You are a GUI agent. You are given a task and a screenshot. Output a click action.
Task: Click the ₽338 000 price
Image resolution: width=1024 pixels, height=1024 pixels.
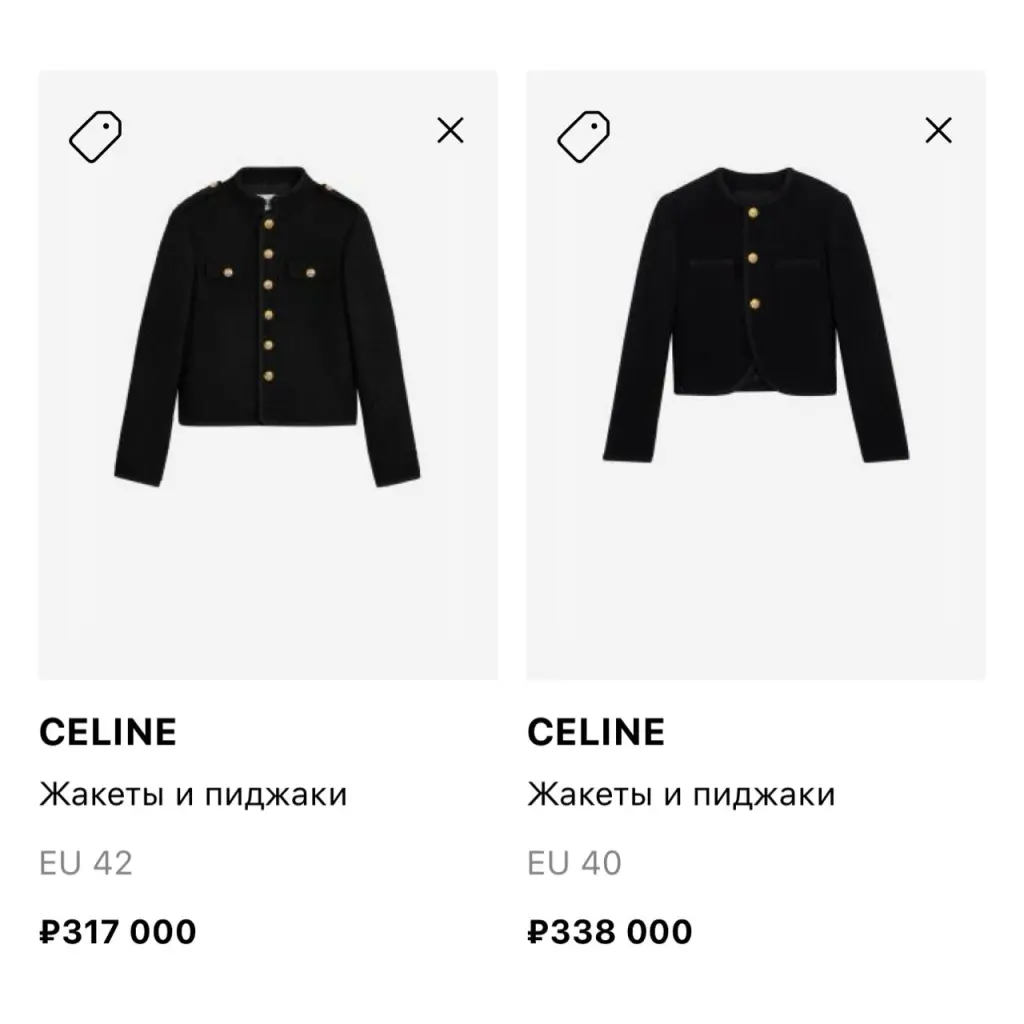[x=609, y=932]
